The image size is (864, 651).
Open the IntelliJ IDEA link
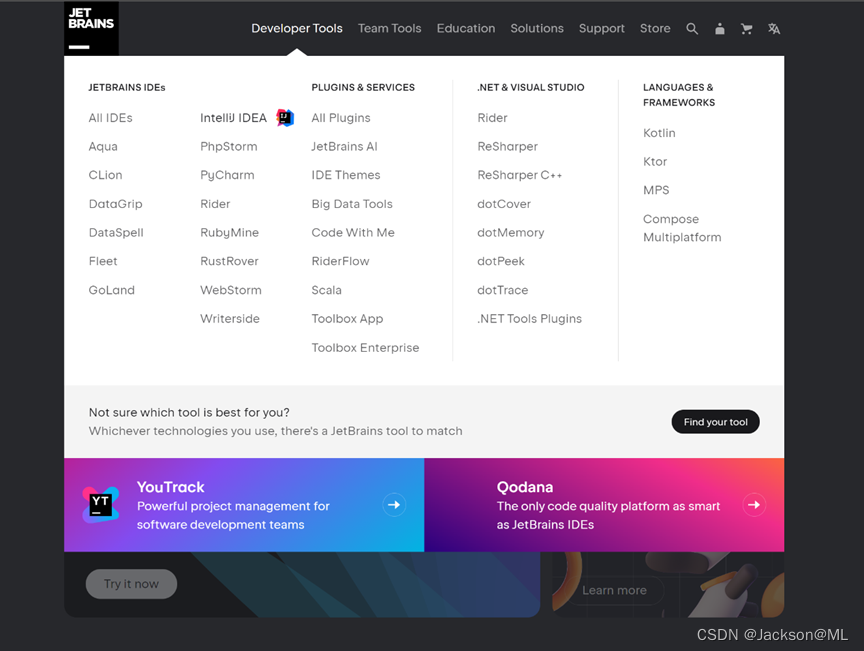[x=233, y=117]
